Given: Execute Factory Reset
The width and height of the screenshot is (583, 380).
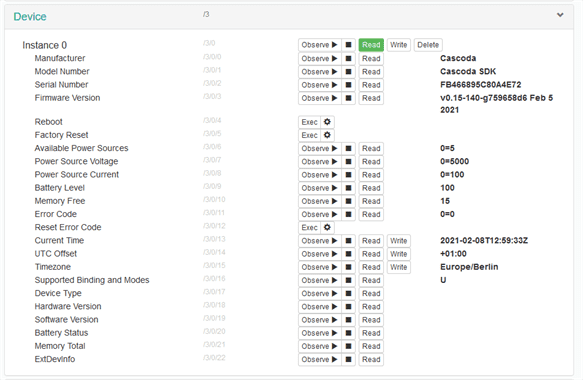Looking at the screenshot, I should tap(309, 135).
